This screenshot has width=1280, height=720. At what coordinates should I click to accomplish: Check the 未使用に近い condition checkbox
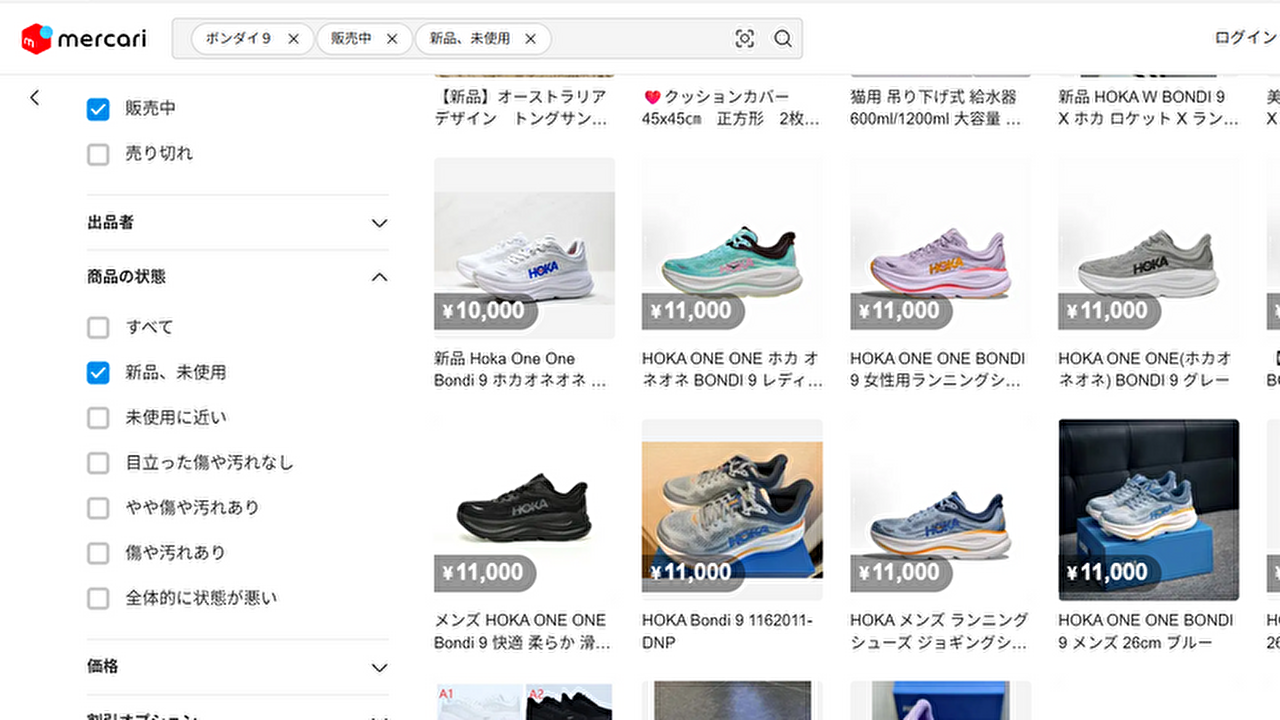tap(98, 418)
